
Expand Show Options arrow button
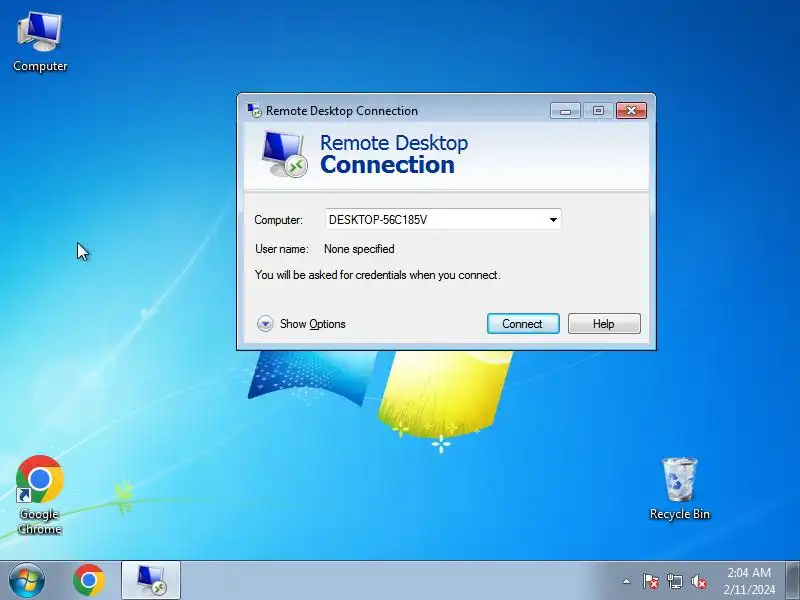click(265, 323)
